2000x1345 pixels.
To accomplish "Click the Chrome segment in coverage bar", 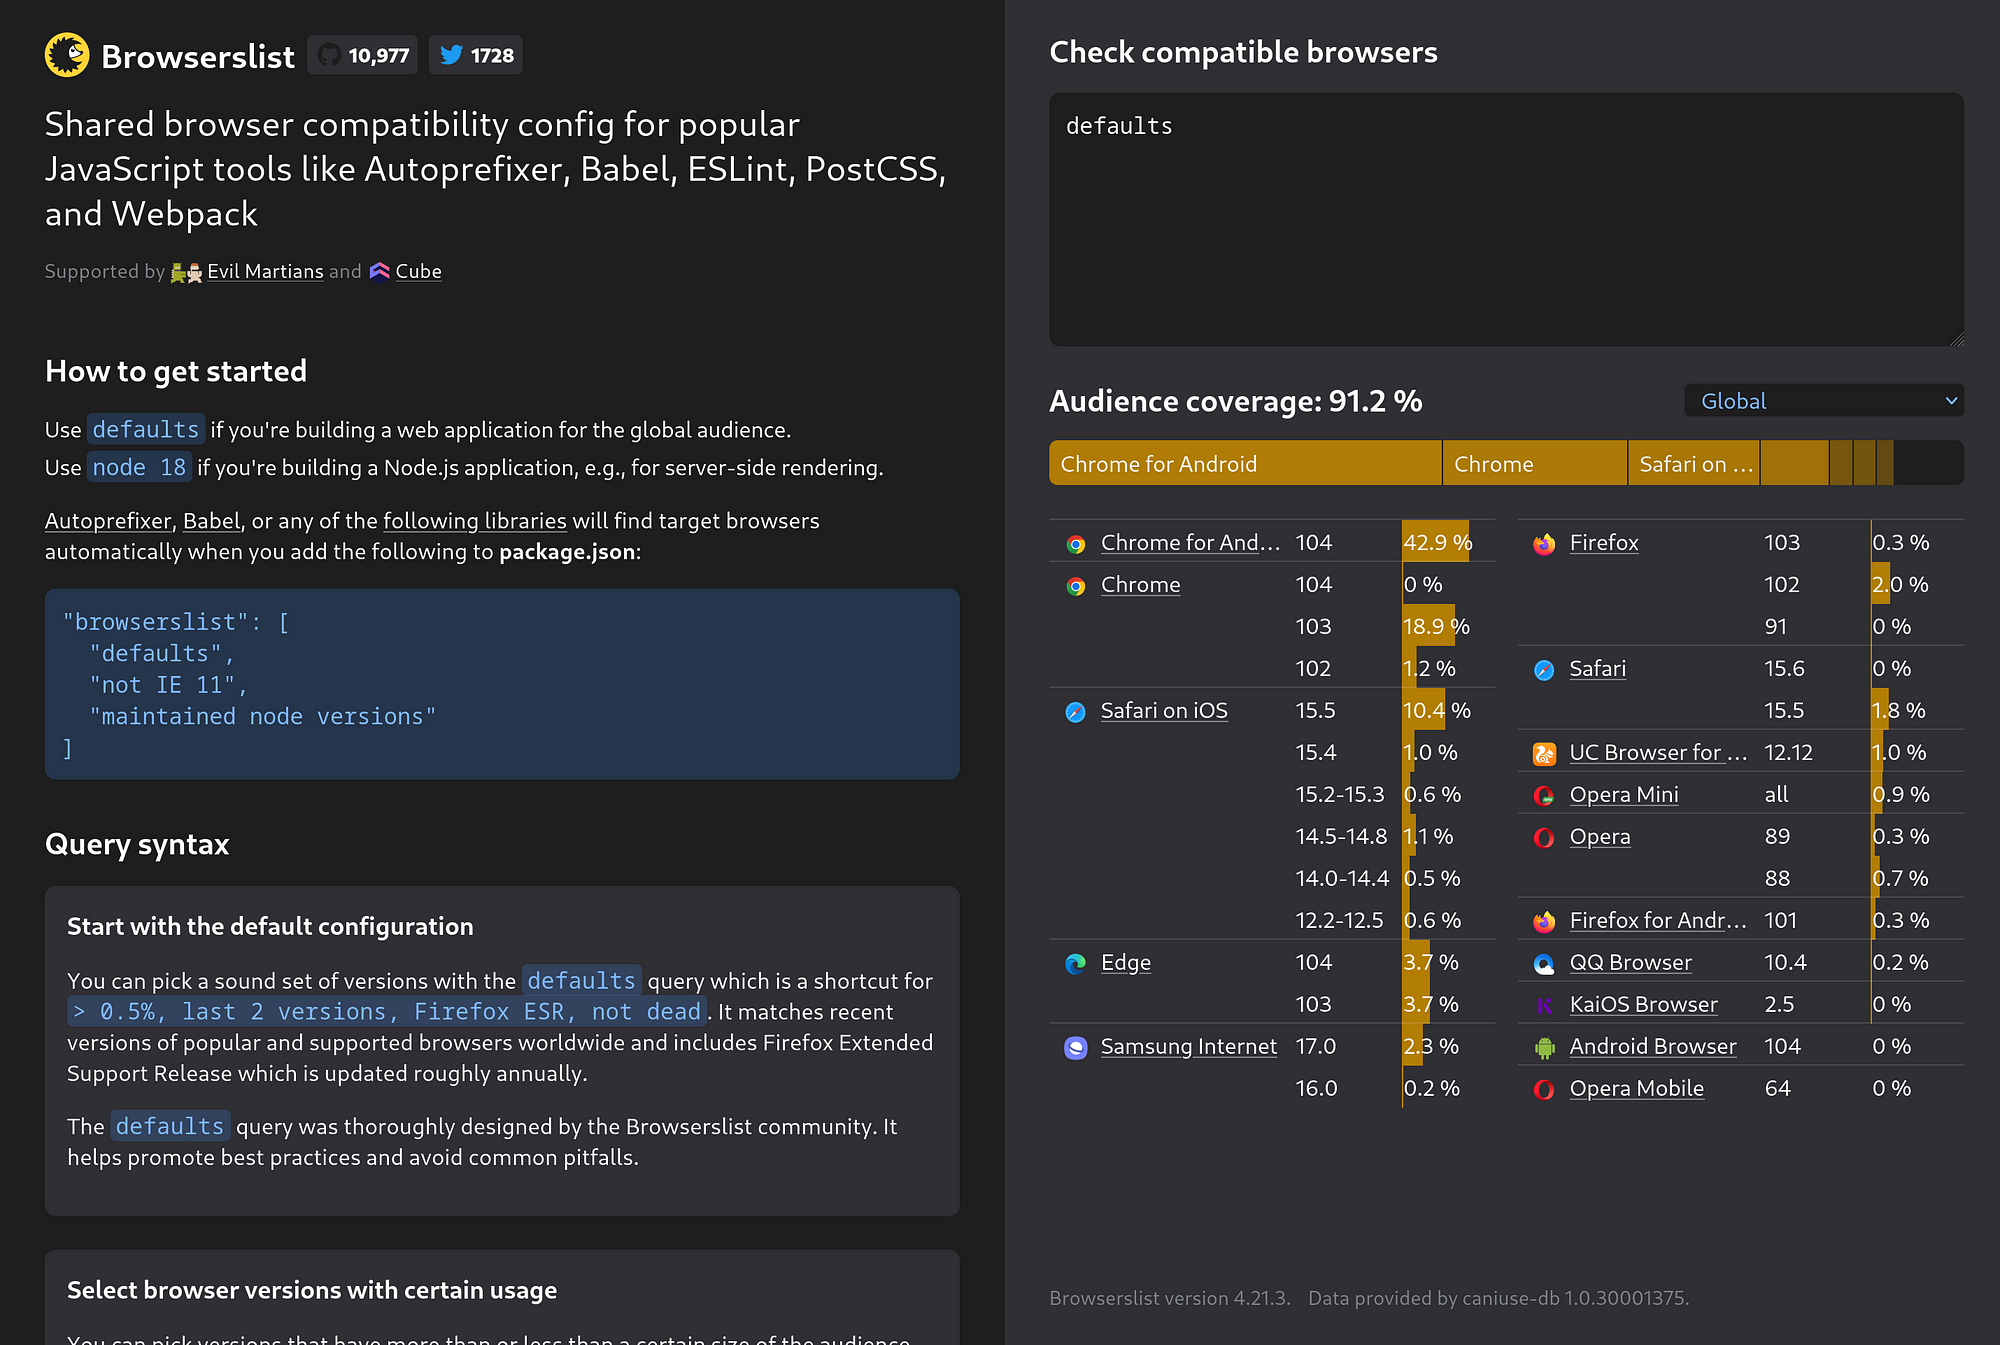I will pos(1535,463).
